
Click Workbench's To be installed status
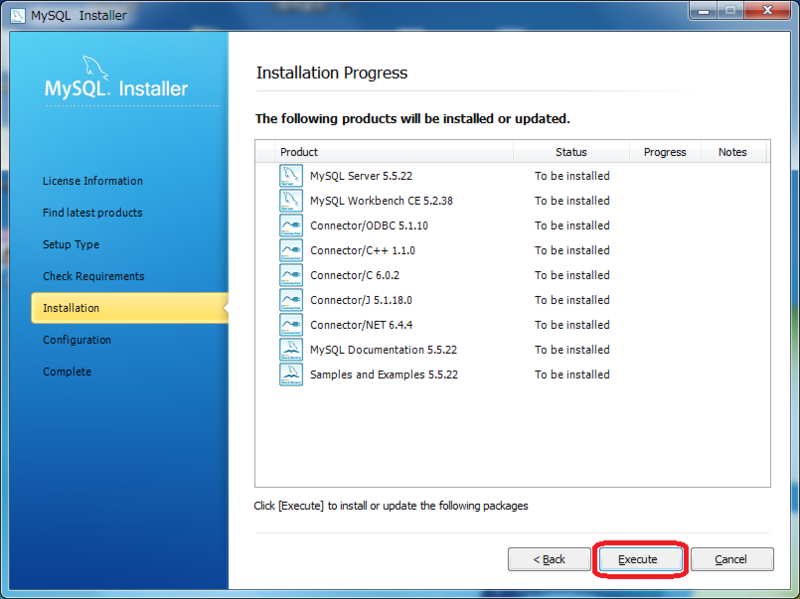click(x=572, y=201)
